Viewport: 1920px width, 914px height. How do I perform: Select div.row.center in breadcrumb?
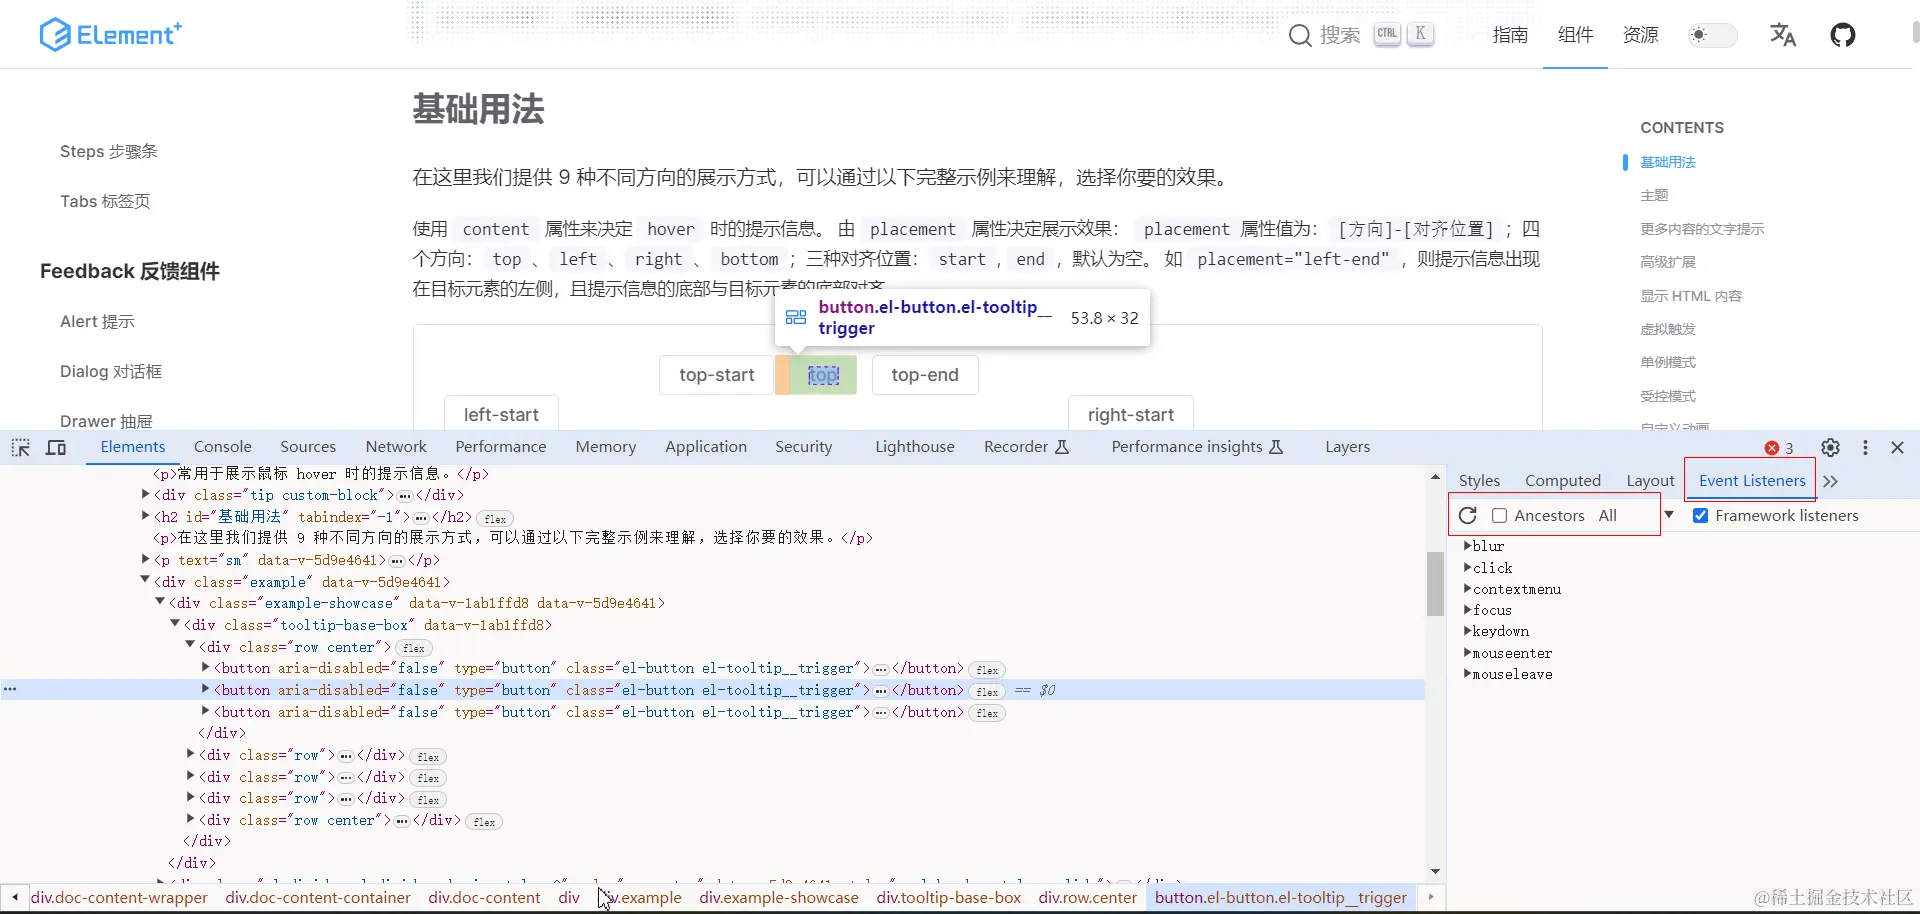(x=1087, y=898)
